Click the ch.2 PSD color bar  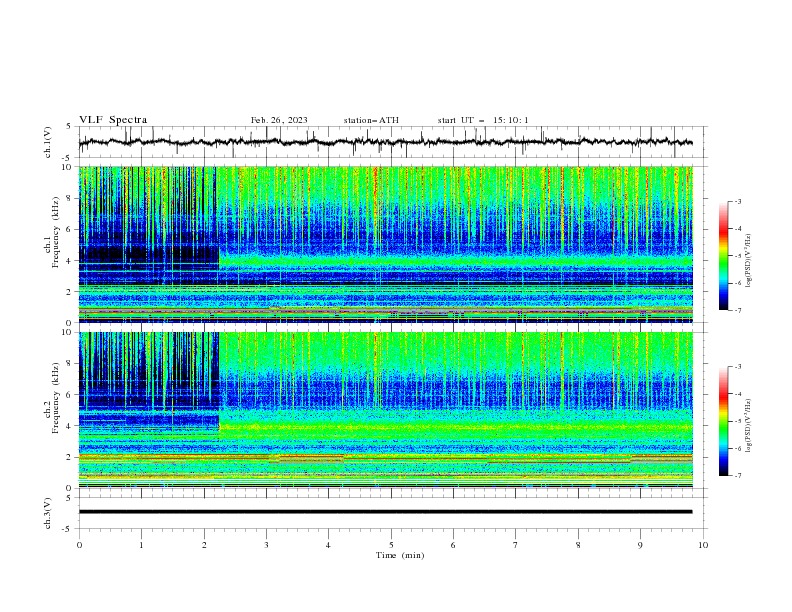tap(723, 421)
